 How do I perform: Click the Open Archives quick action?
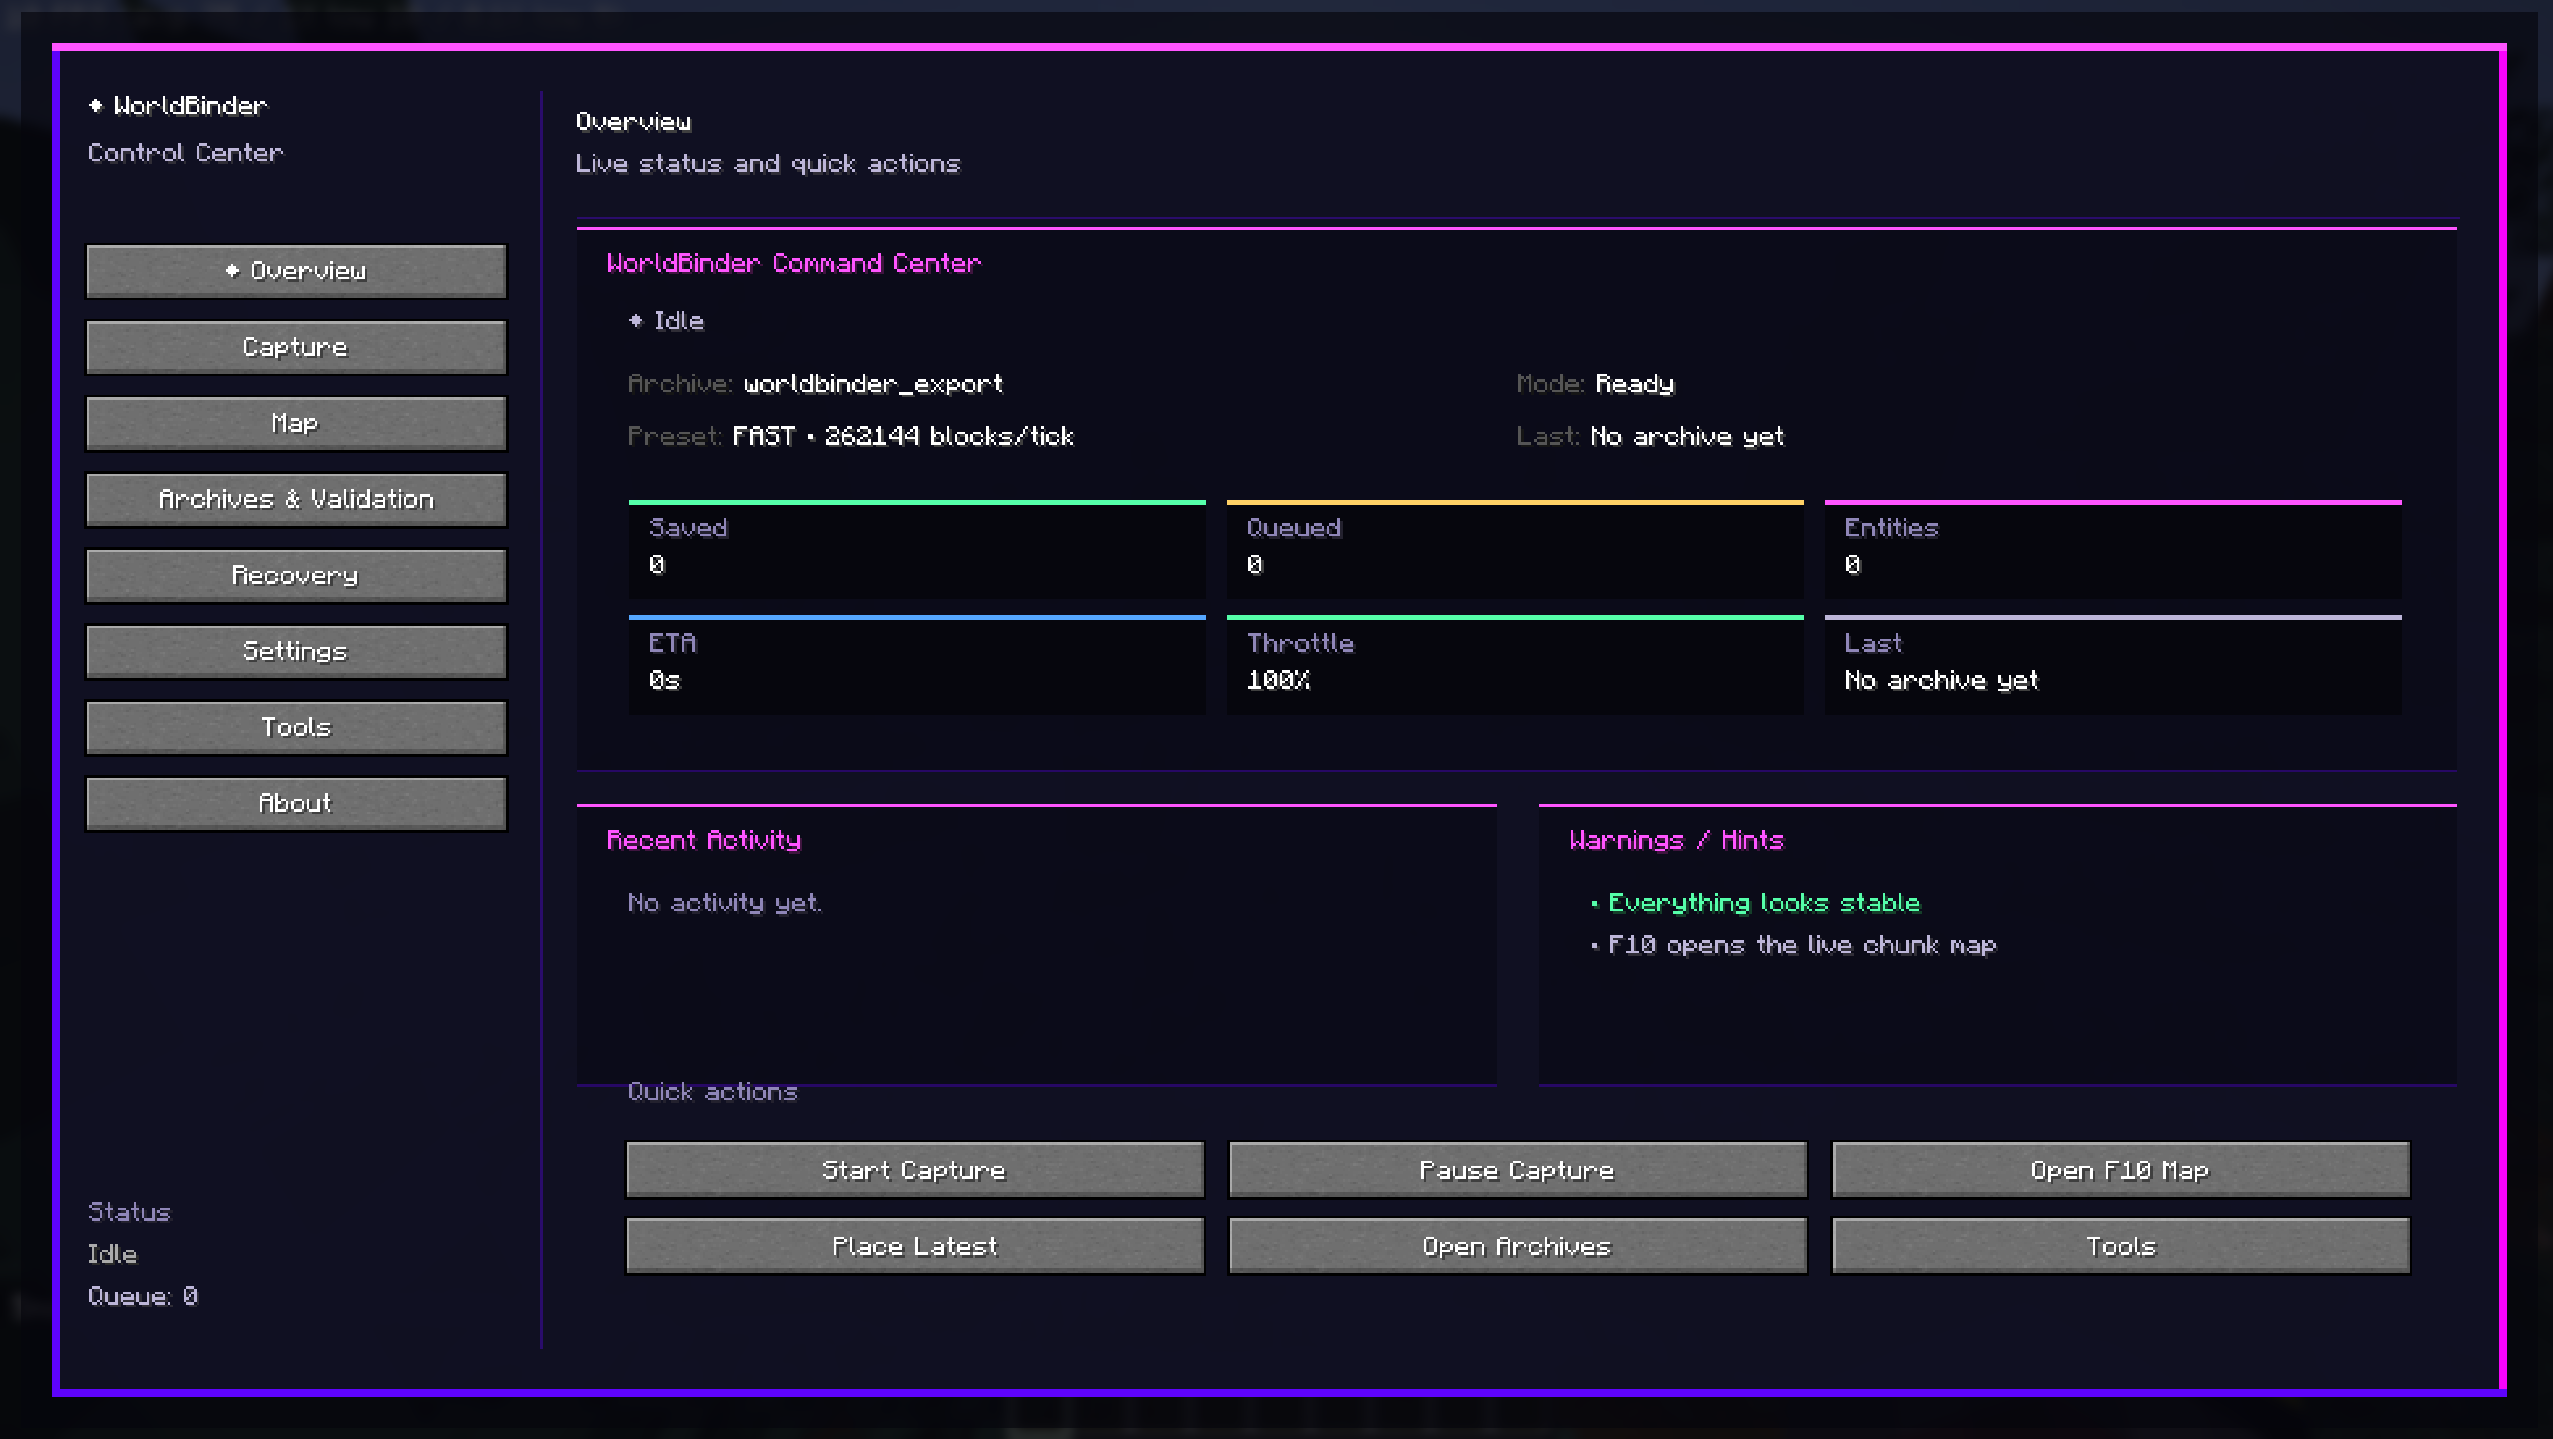click(x=1517, y=1245)
